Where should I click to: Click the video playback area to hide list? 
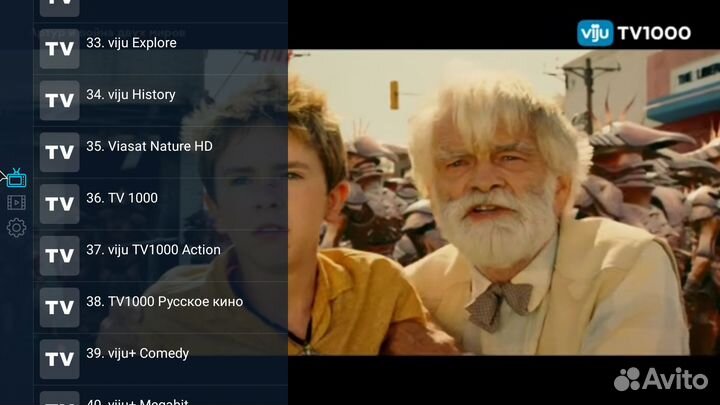click(x=500, y=220)
